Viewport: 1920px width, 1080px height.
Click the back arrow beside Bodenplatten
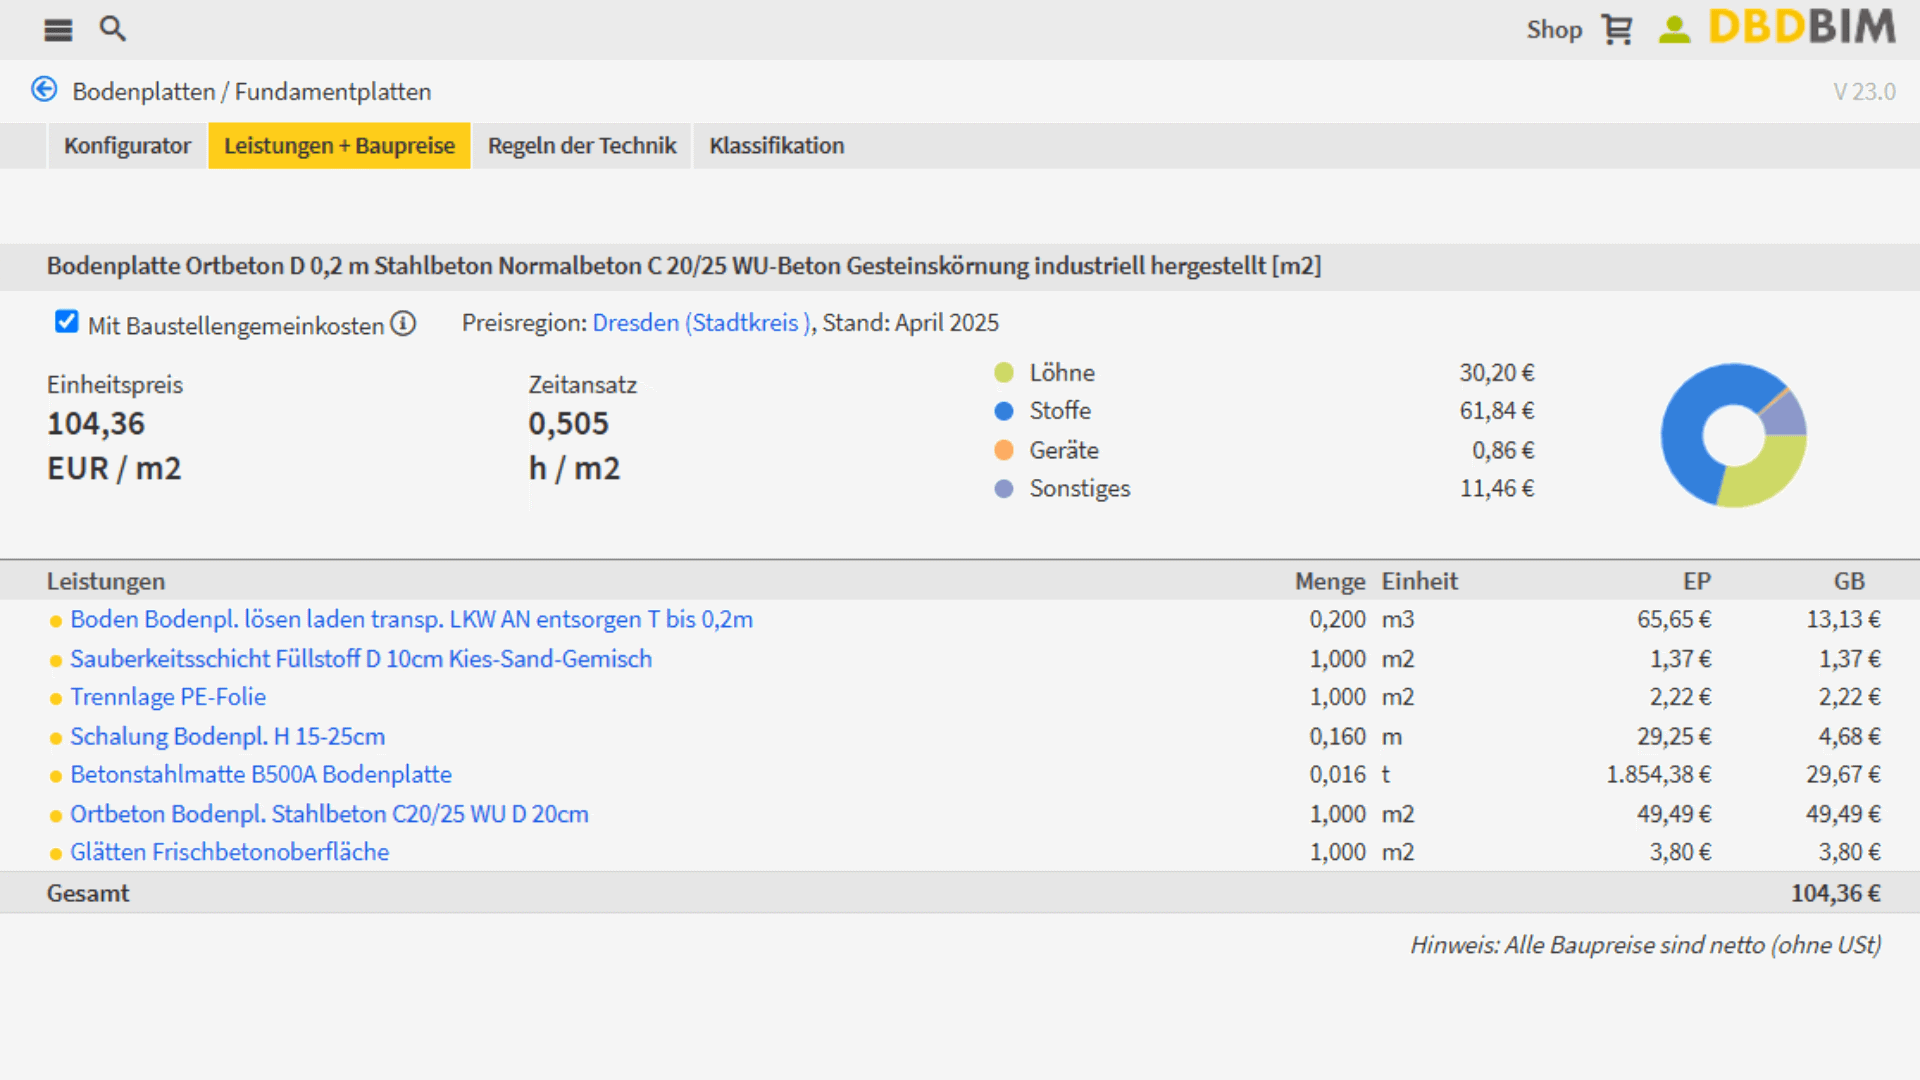point(44,90)
